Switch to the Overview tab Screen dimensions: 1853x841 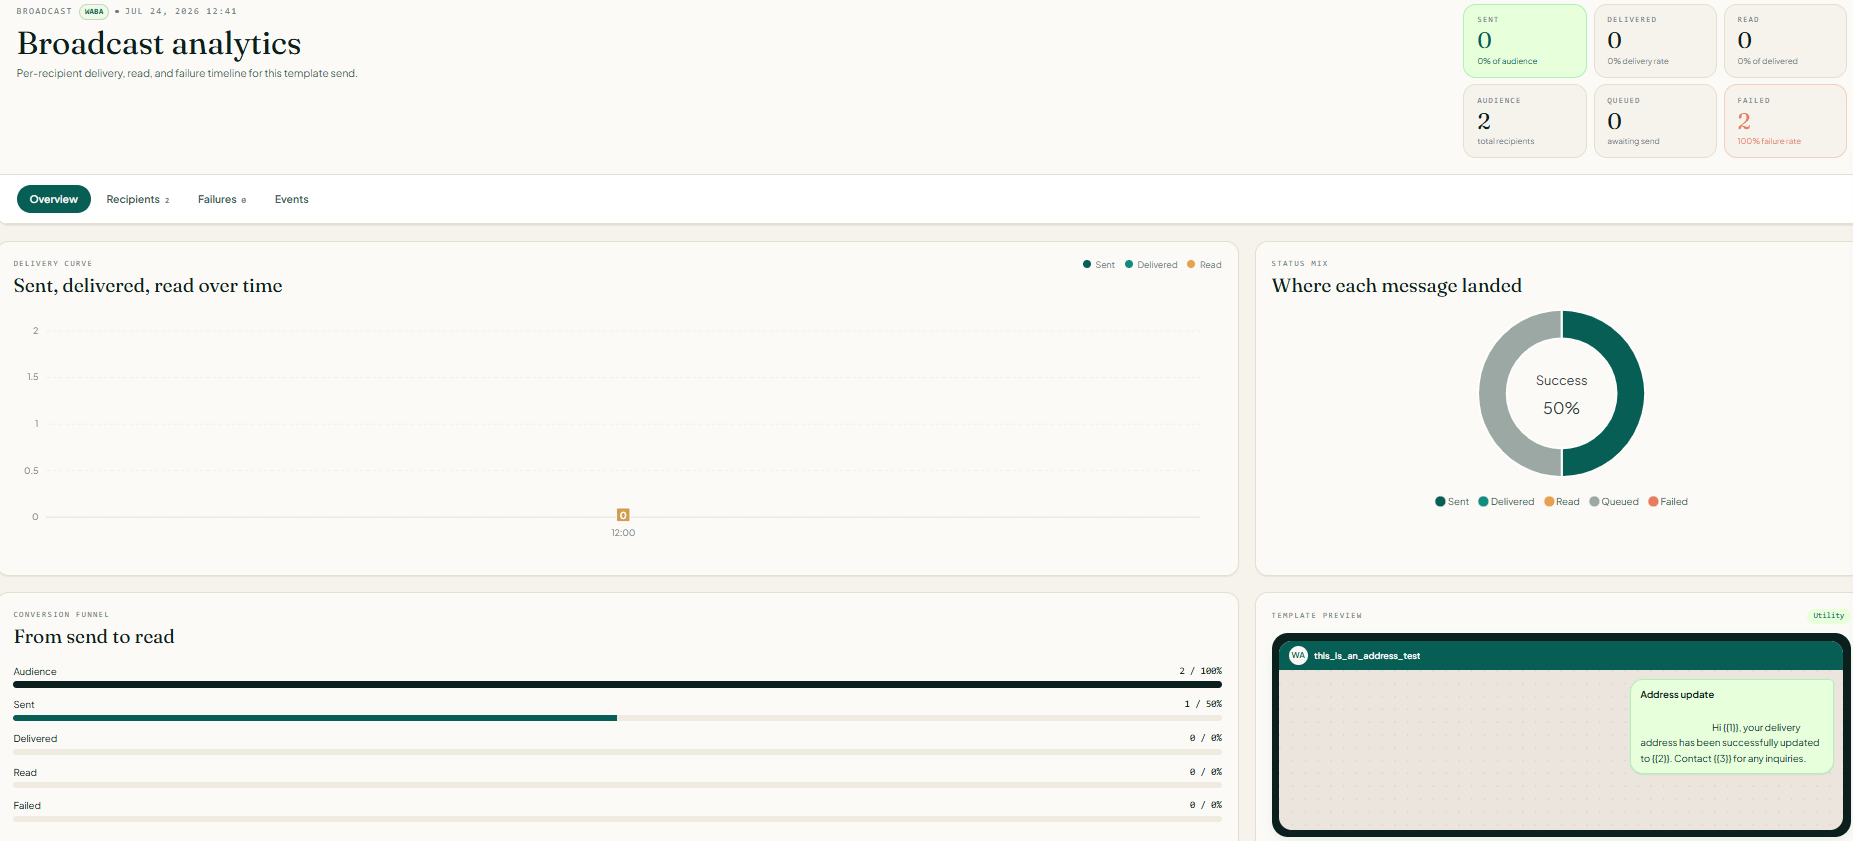click(x=54, y=199)
